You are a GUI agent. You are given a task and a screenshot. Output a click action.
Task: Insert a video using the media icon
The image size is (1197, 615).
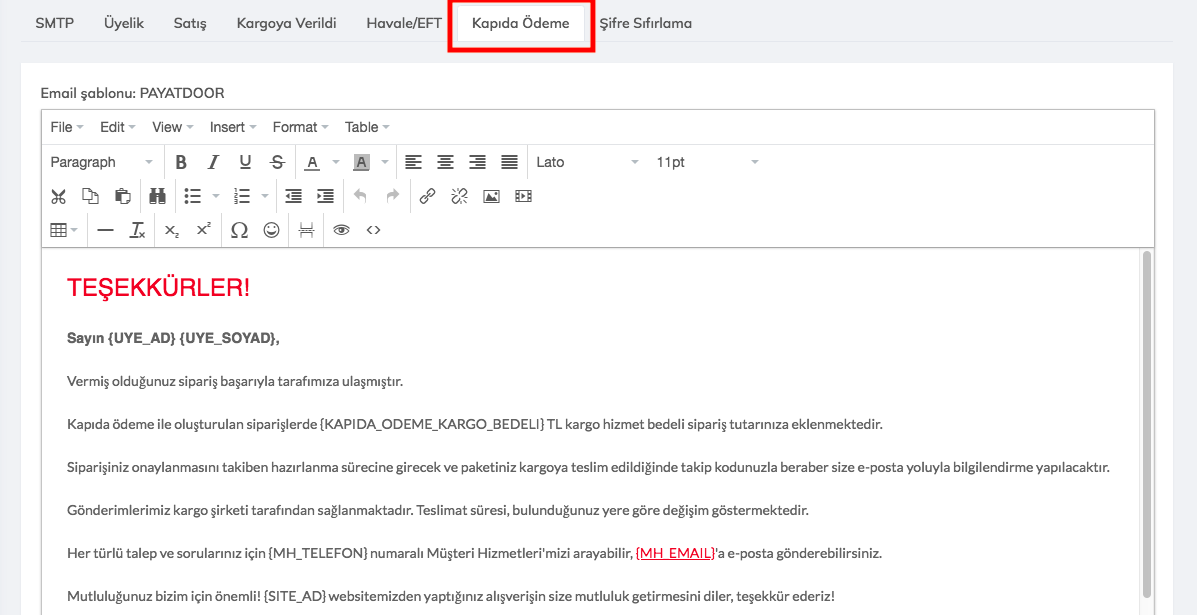coord(523,196)
